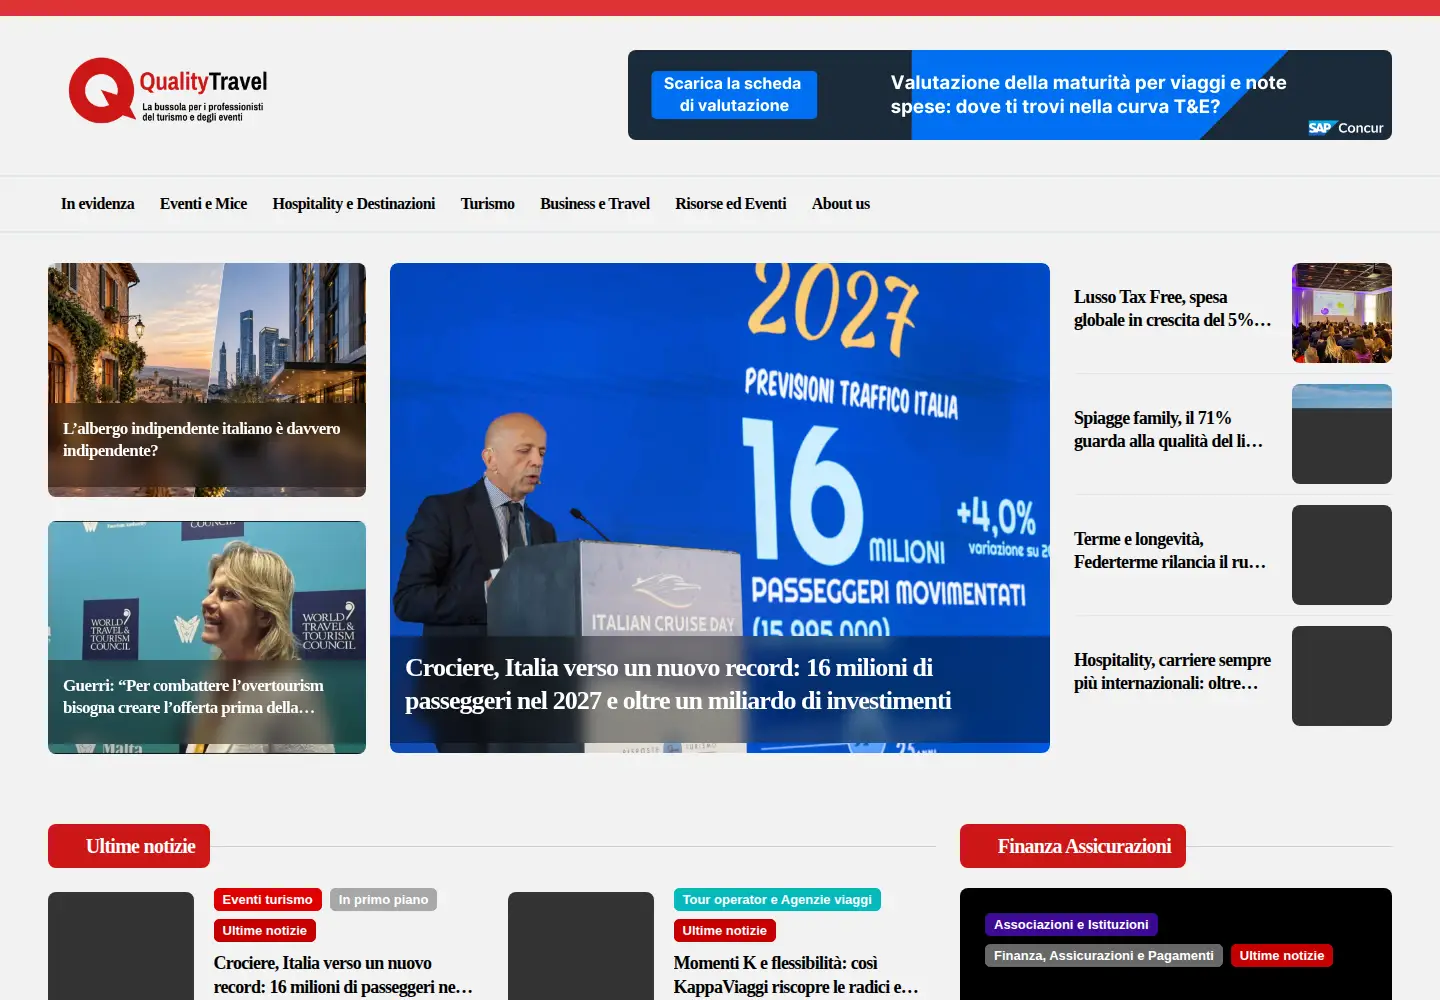Click the Spiagge family article thumbnail

pyautogui.click(x=1342, y=434)
